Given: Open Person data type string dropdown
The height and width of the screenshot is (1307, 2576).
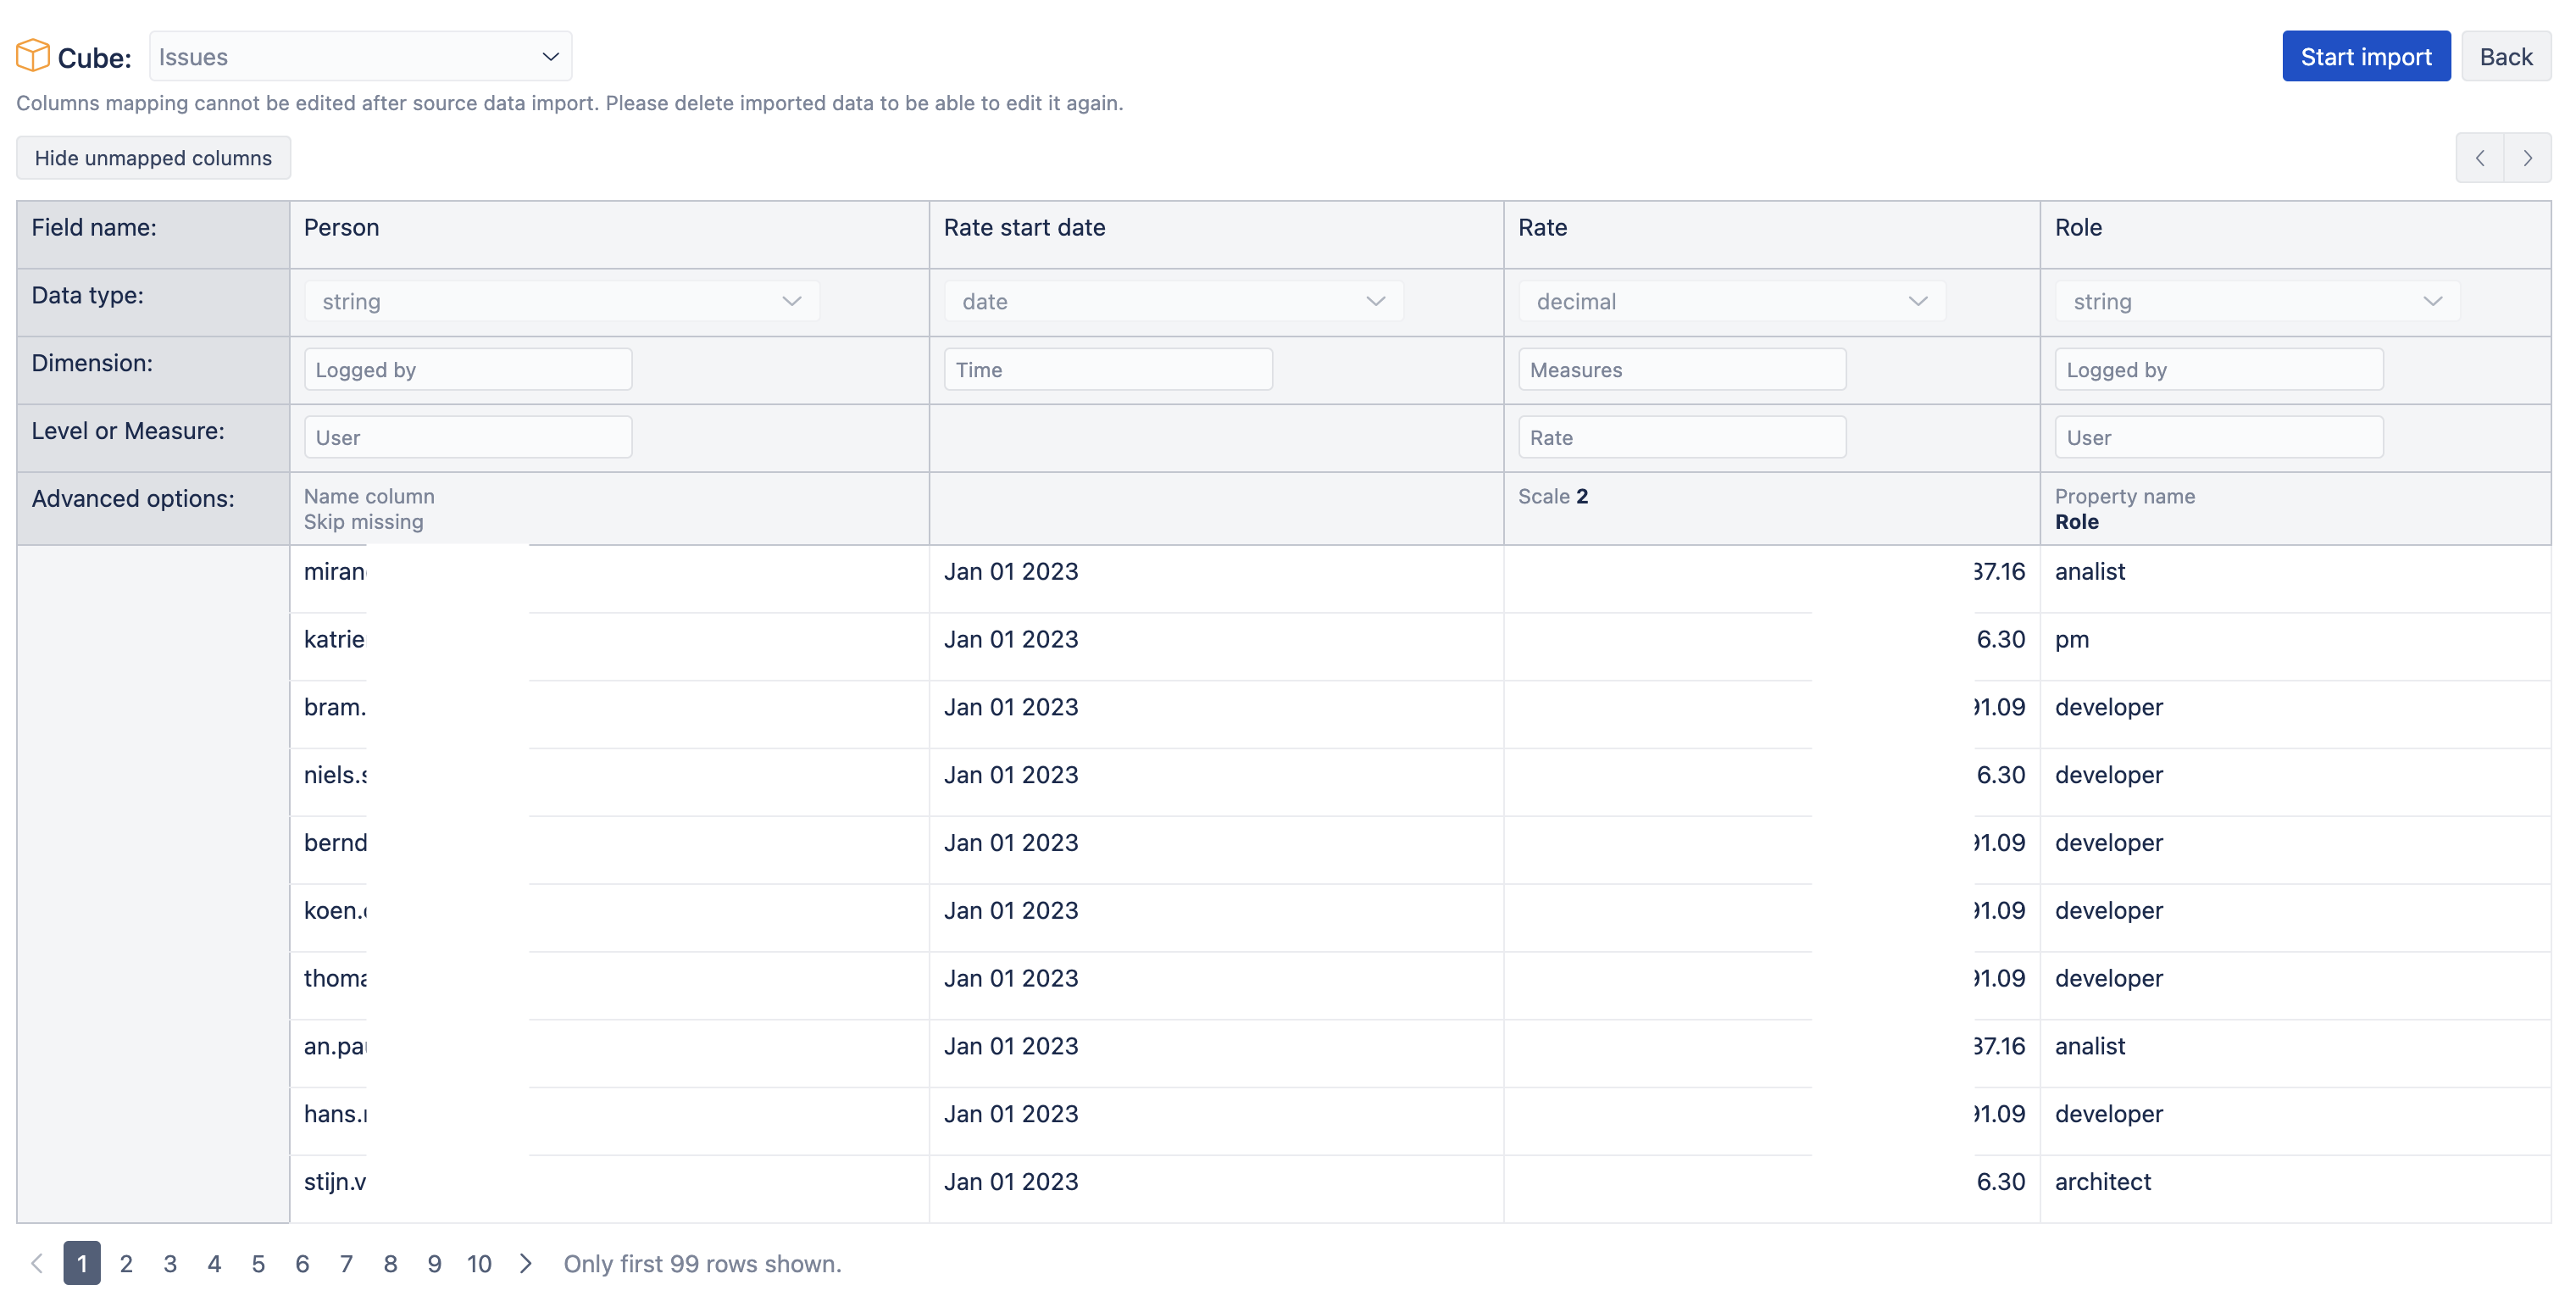Looking at the screenshot, I should pyautogui.click(x=561, y=301).
